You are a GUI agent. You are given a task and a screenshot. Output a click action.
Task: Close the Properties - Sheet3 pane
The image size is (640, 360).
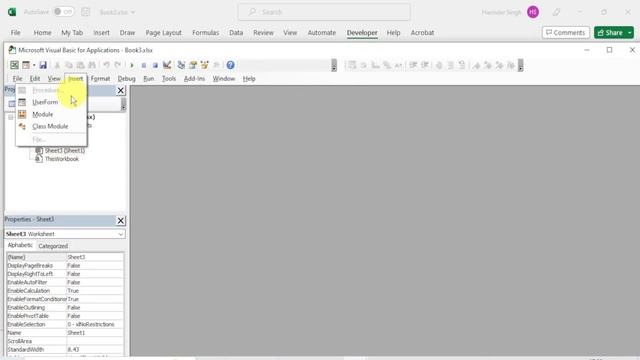[x=120, y=220]
